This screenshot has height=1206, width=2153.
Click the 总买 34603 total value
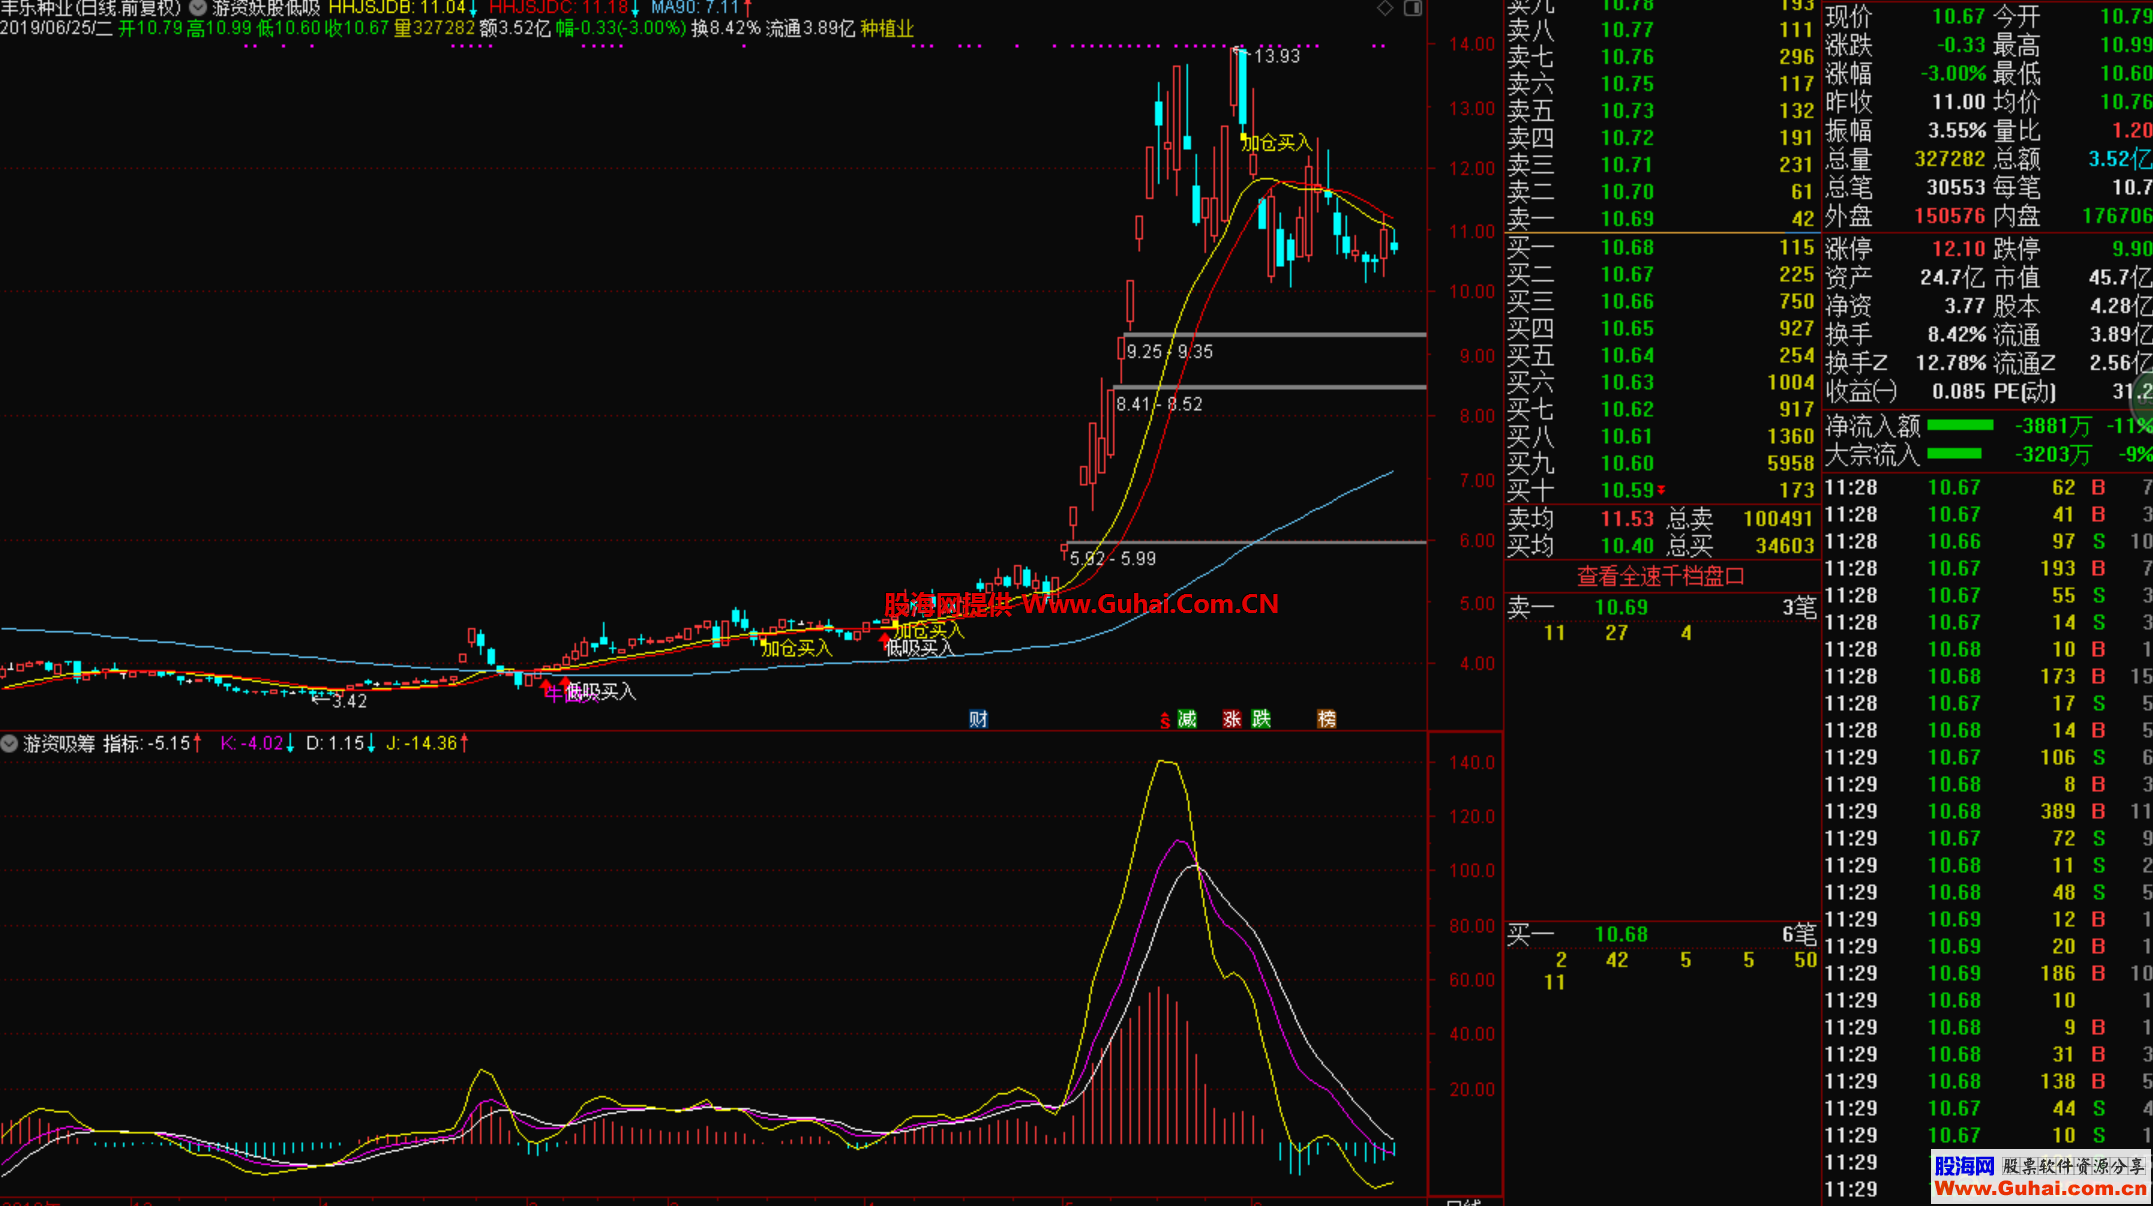pos(1784,546)
